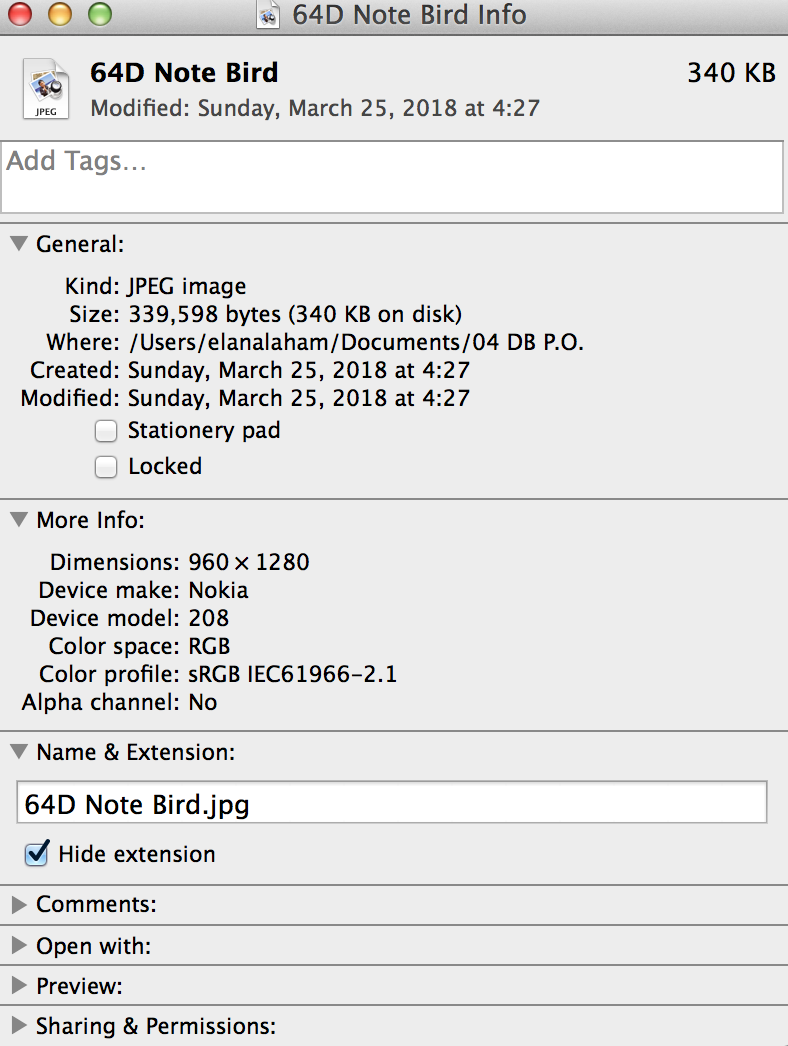Collapse the General section triangle
This screenshot has width=788, height=1046.
[x=19, y=243]
